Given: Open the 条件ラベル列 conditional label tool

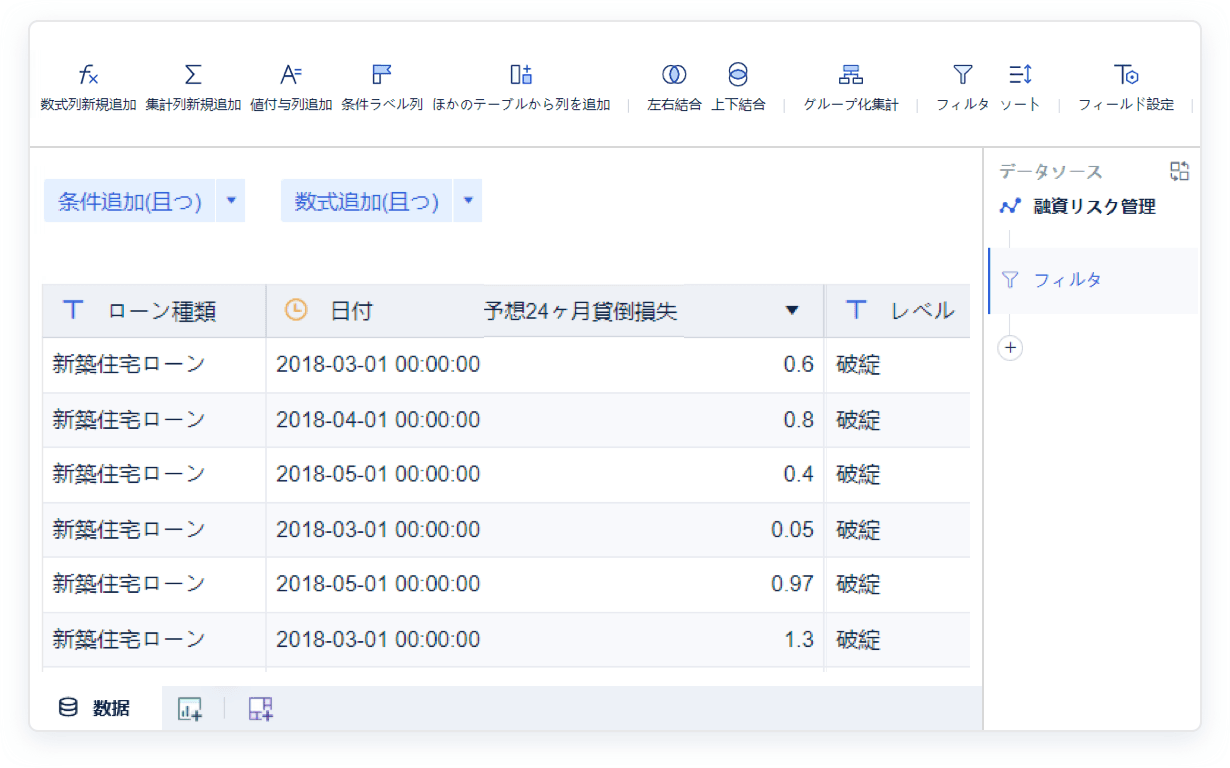Looking at the screenshot, I should point(381,75).
